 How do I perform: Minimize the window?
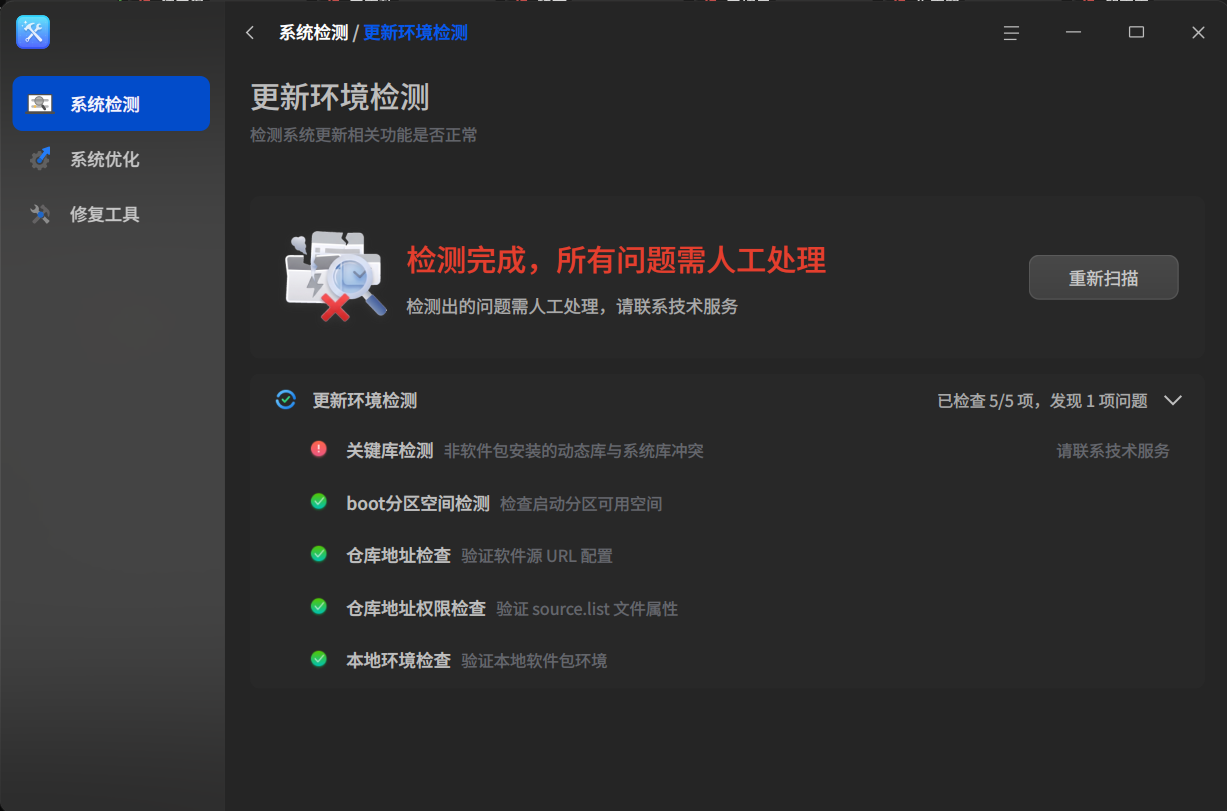(x=1074, y=33)
